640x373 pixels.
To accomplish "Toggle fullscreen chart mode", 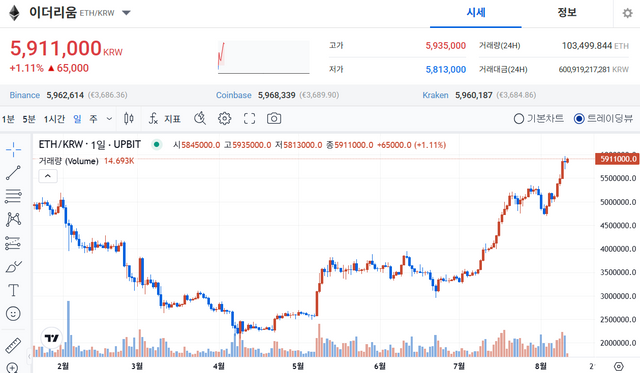I will 249,119.
